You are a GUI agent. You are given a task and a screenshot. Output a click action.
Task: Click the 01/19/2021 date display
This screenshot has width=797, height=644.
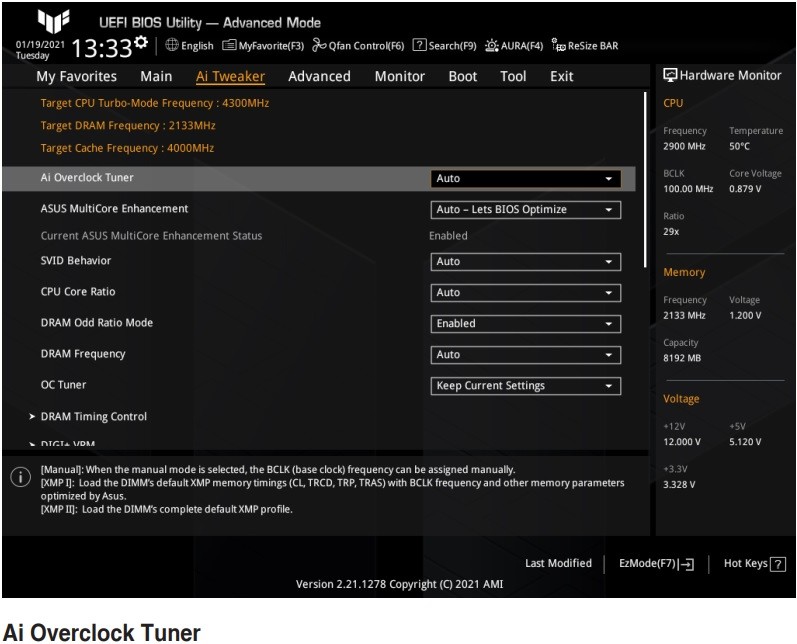pyautogui.click(x=40, y=44)
